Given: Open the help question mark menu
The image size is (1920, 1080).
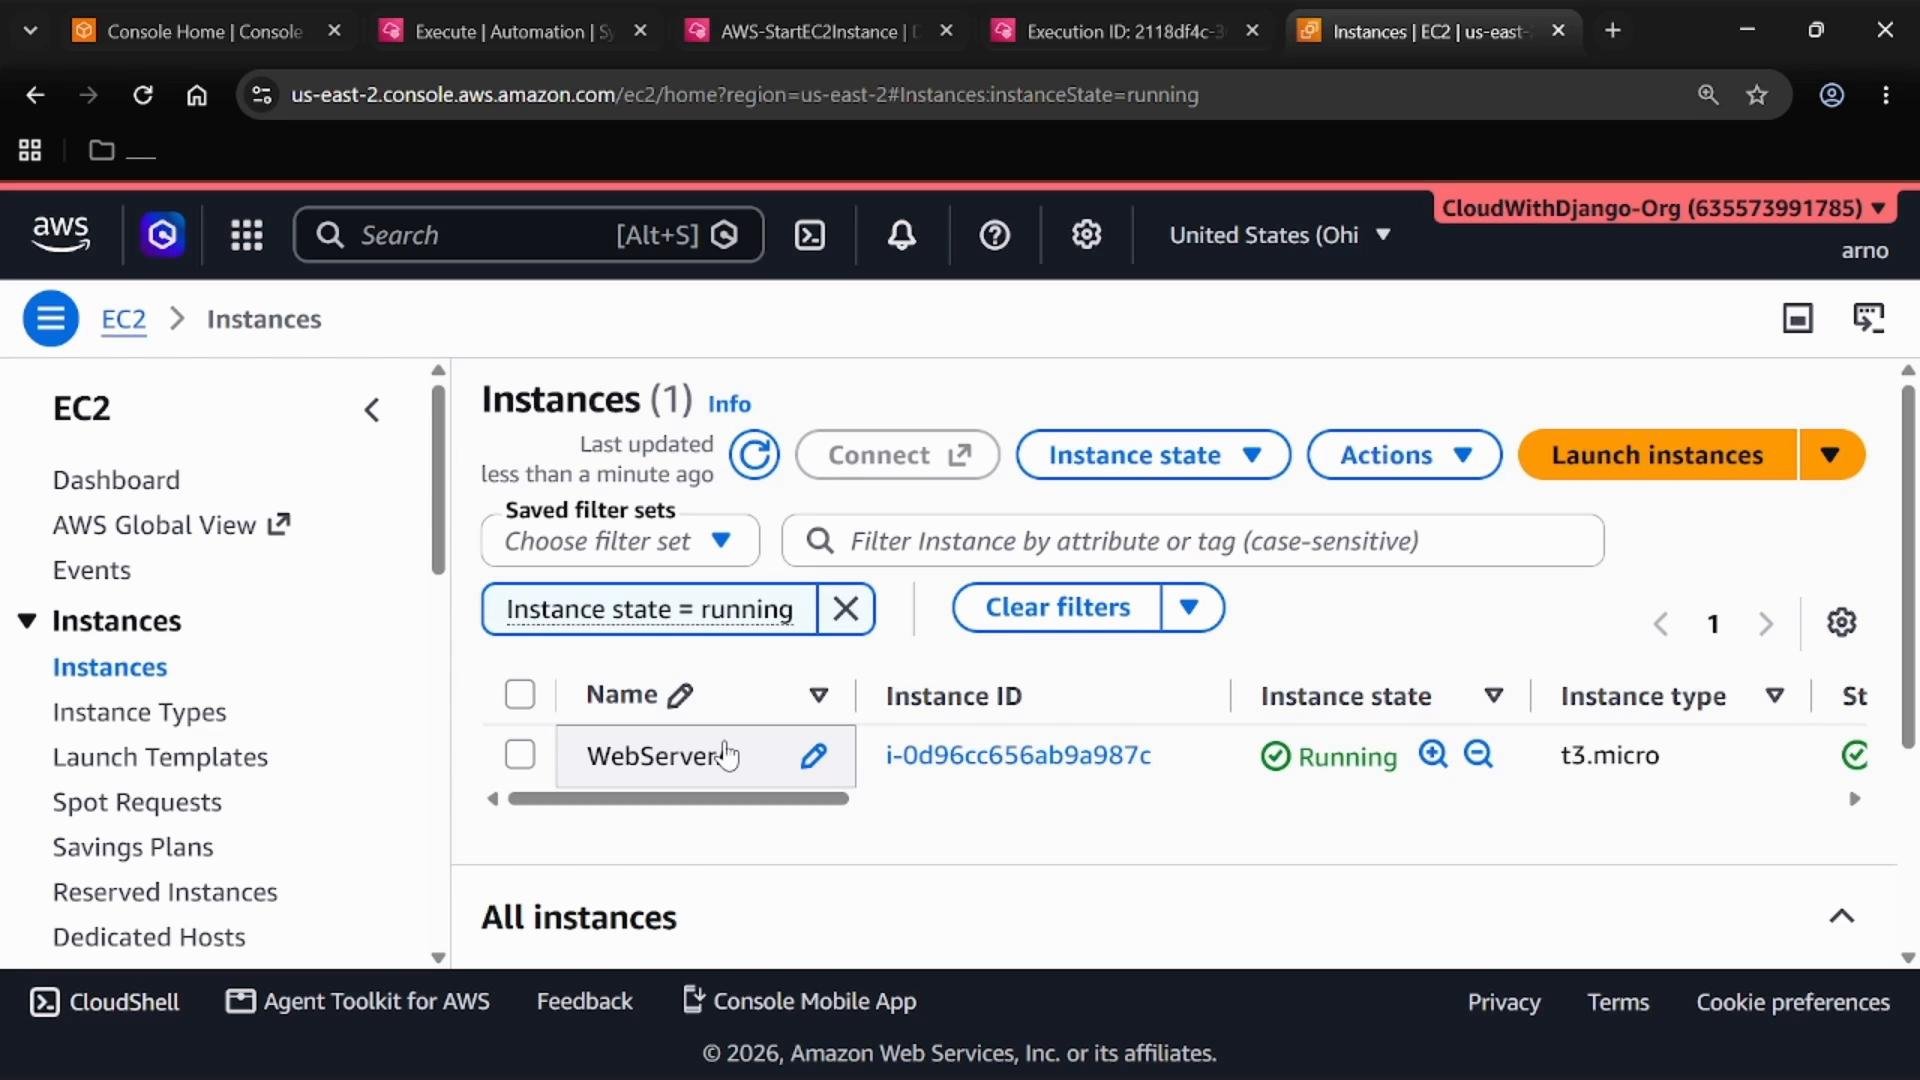Looking at the screenshot, I should tap(994, 235).
